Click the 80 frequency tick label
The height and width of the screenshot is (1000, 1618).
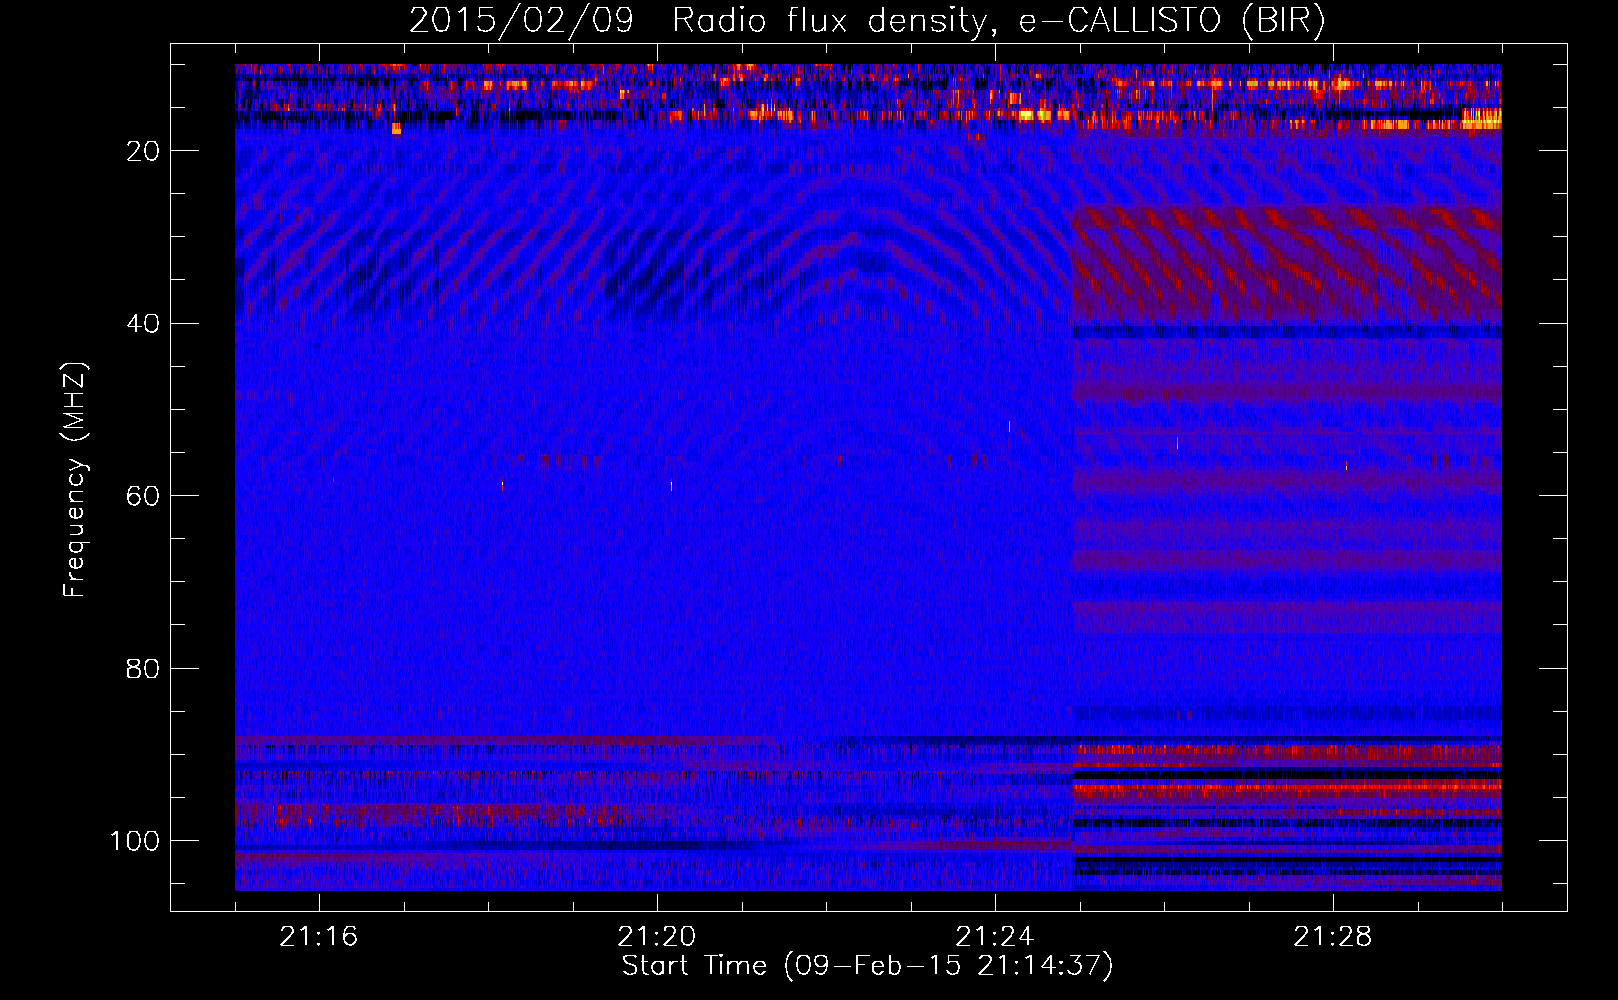[x=143, y=669]
